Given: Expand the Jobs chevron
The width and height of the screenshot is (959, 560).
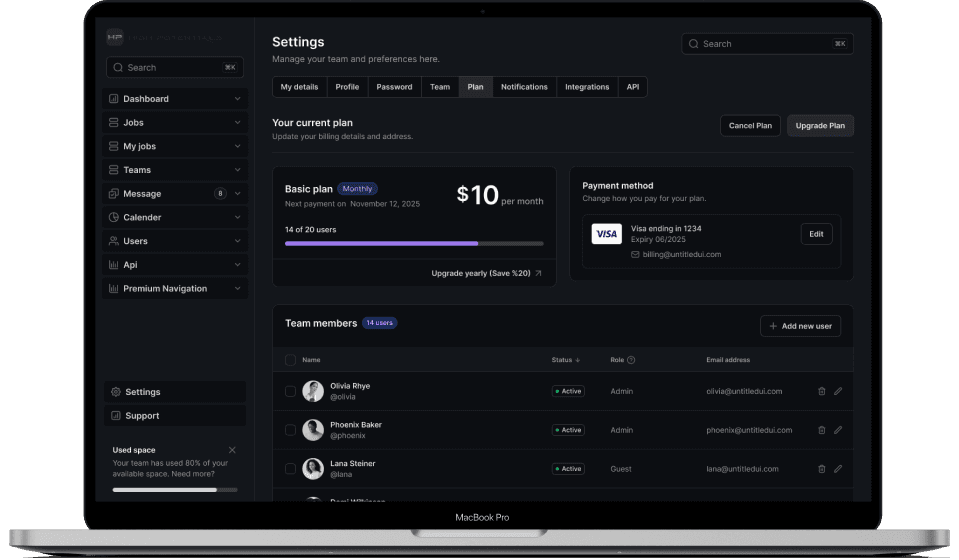Looking at the screenshot, I should pos(237,122).
